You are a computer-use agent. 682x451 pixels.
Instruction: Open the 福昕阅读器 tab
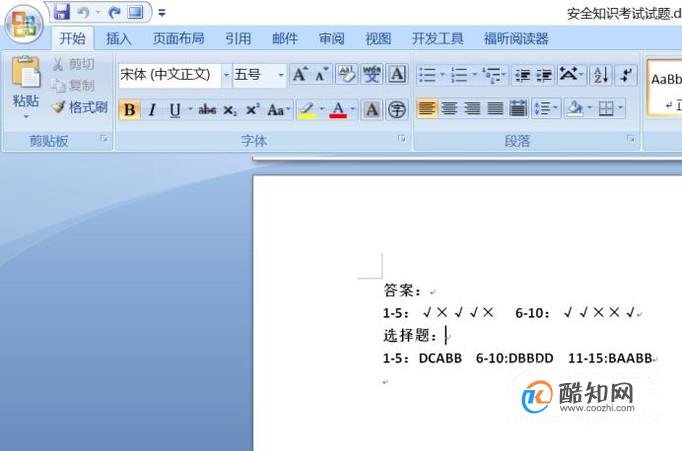(516, 38)
